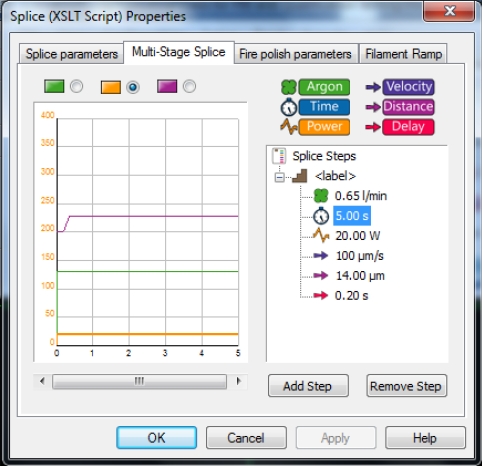Click the purple Velocity arrow icon
The width and height of the screenshot is (482, 466).
coord(373,87)
